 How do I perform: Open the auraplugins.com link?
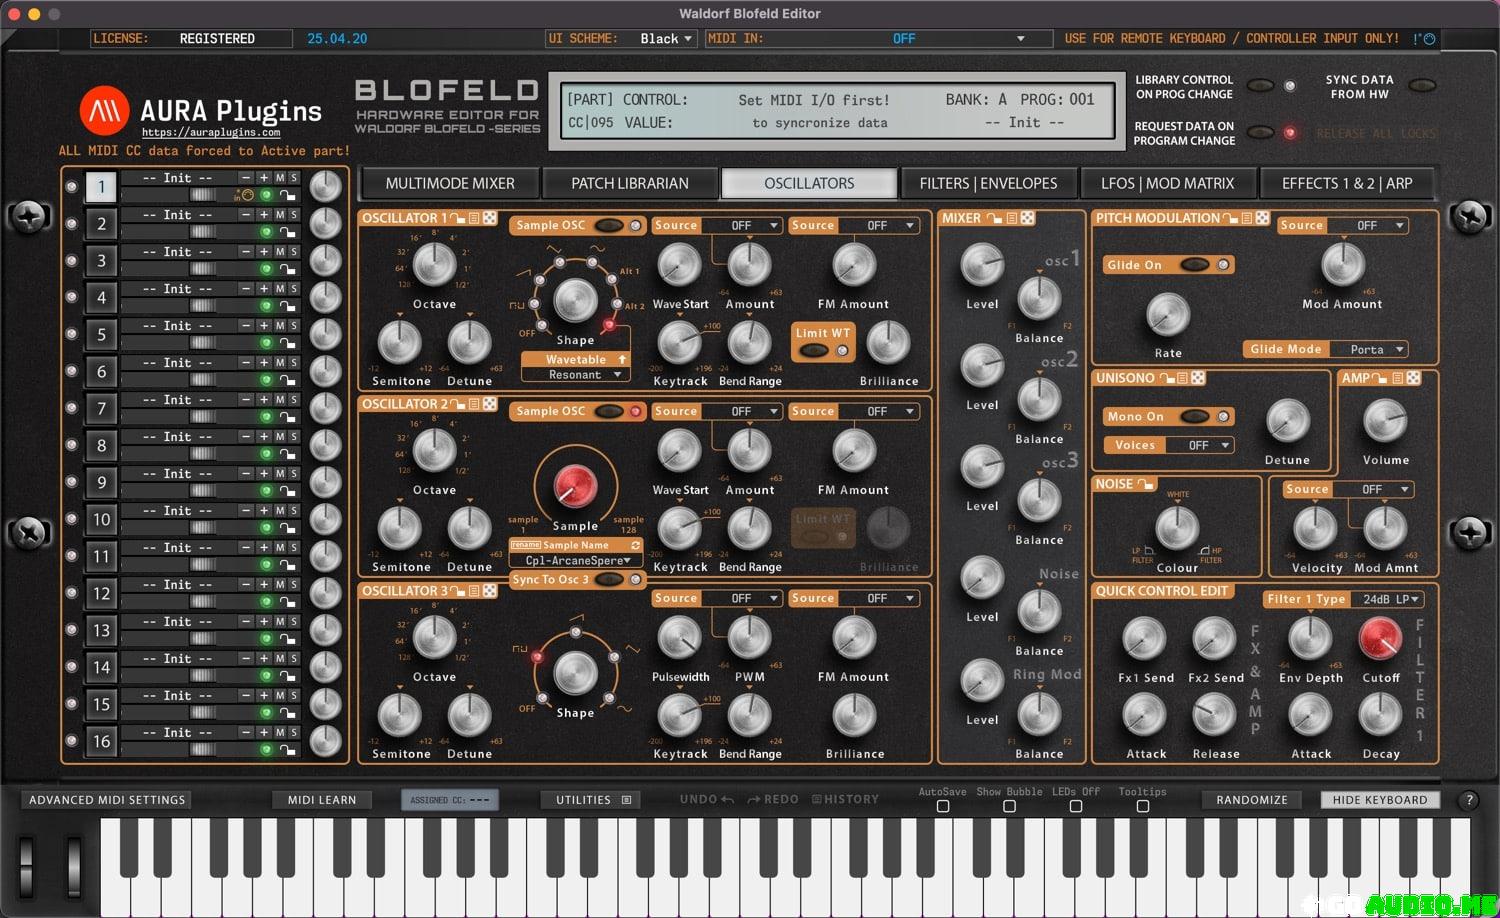point(210,132)
